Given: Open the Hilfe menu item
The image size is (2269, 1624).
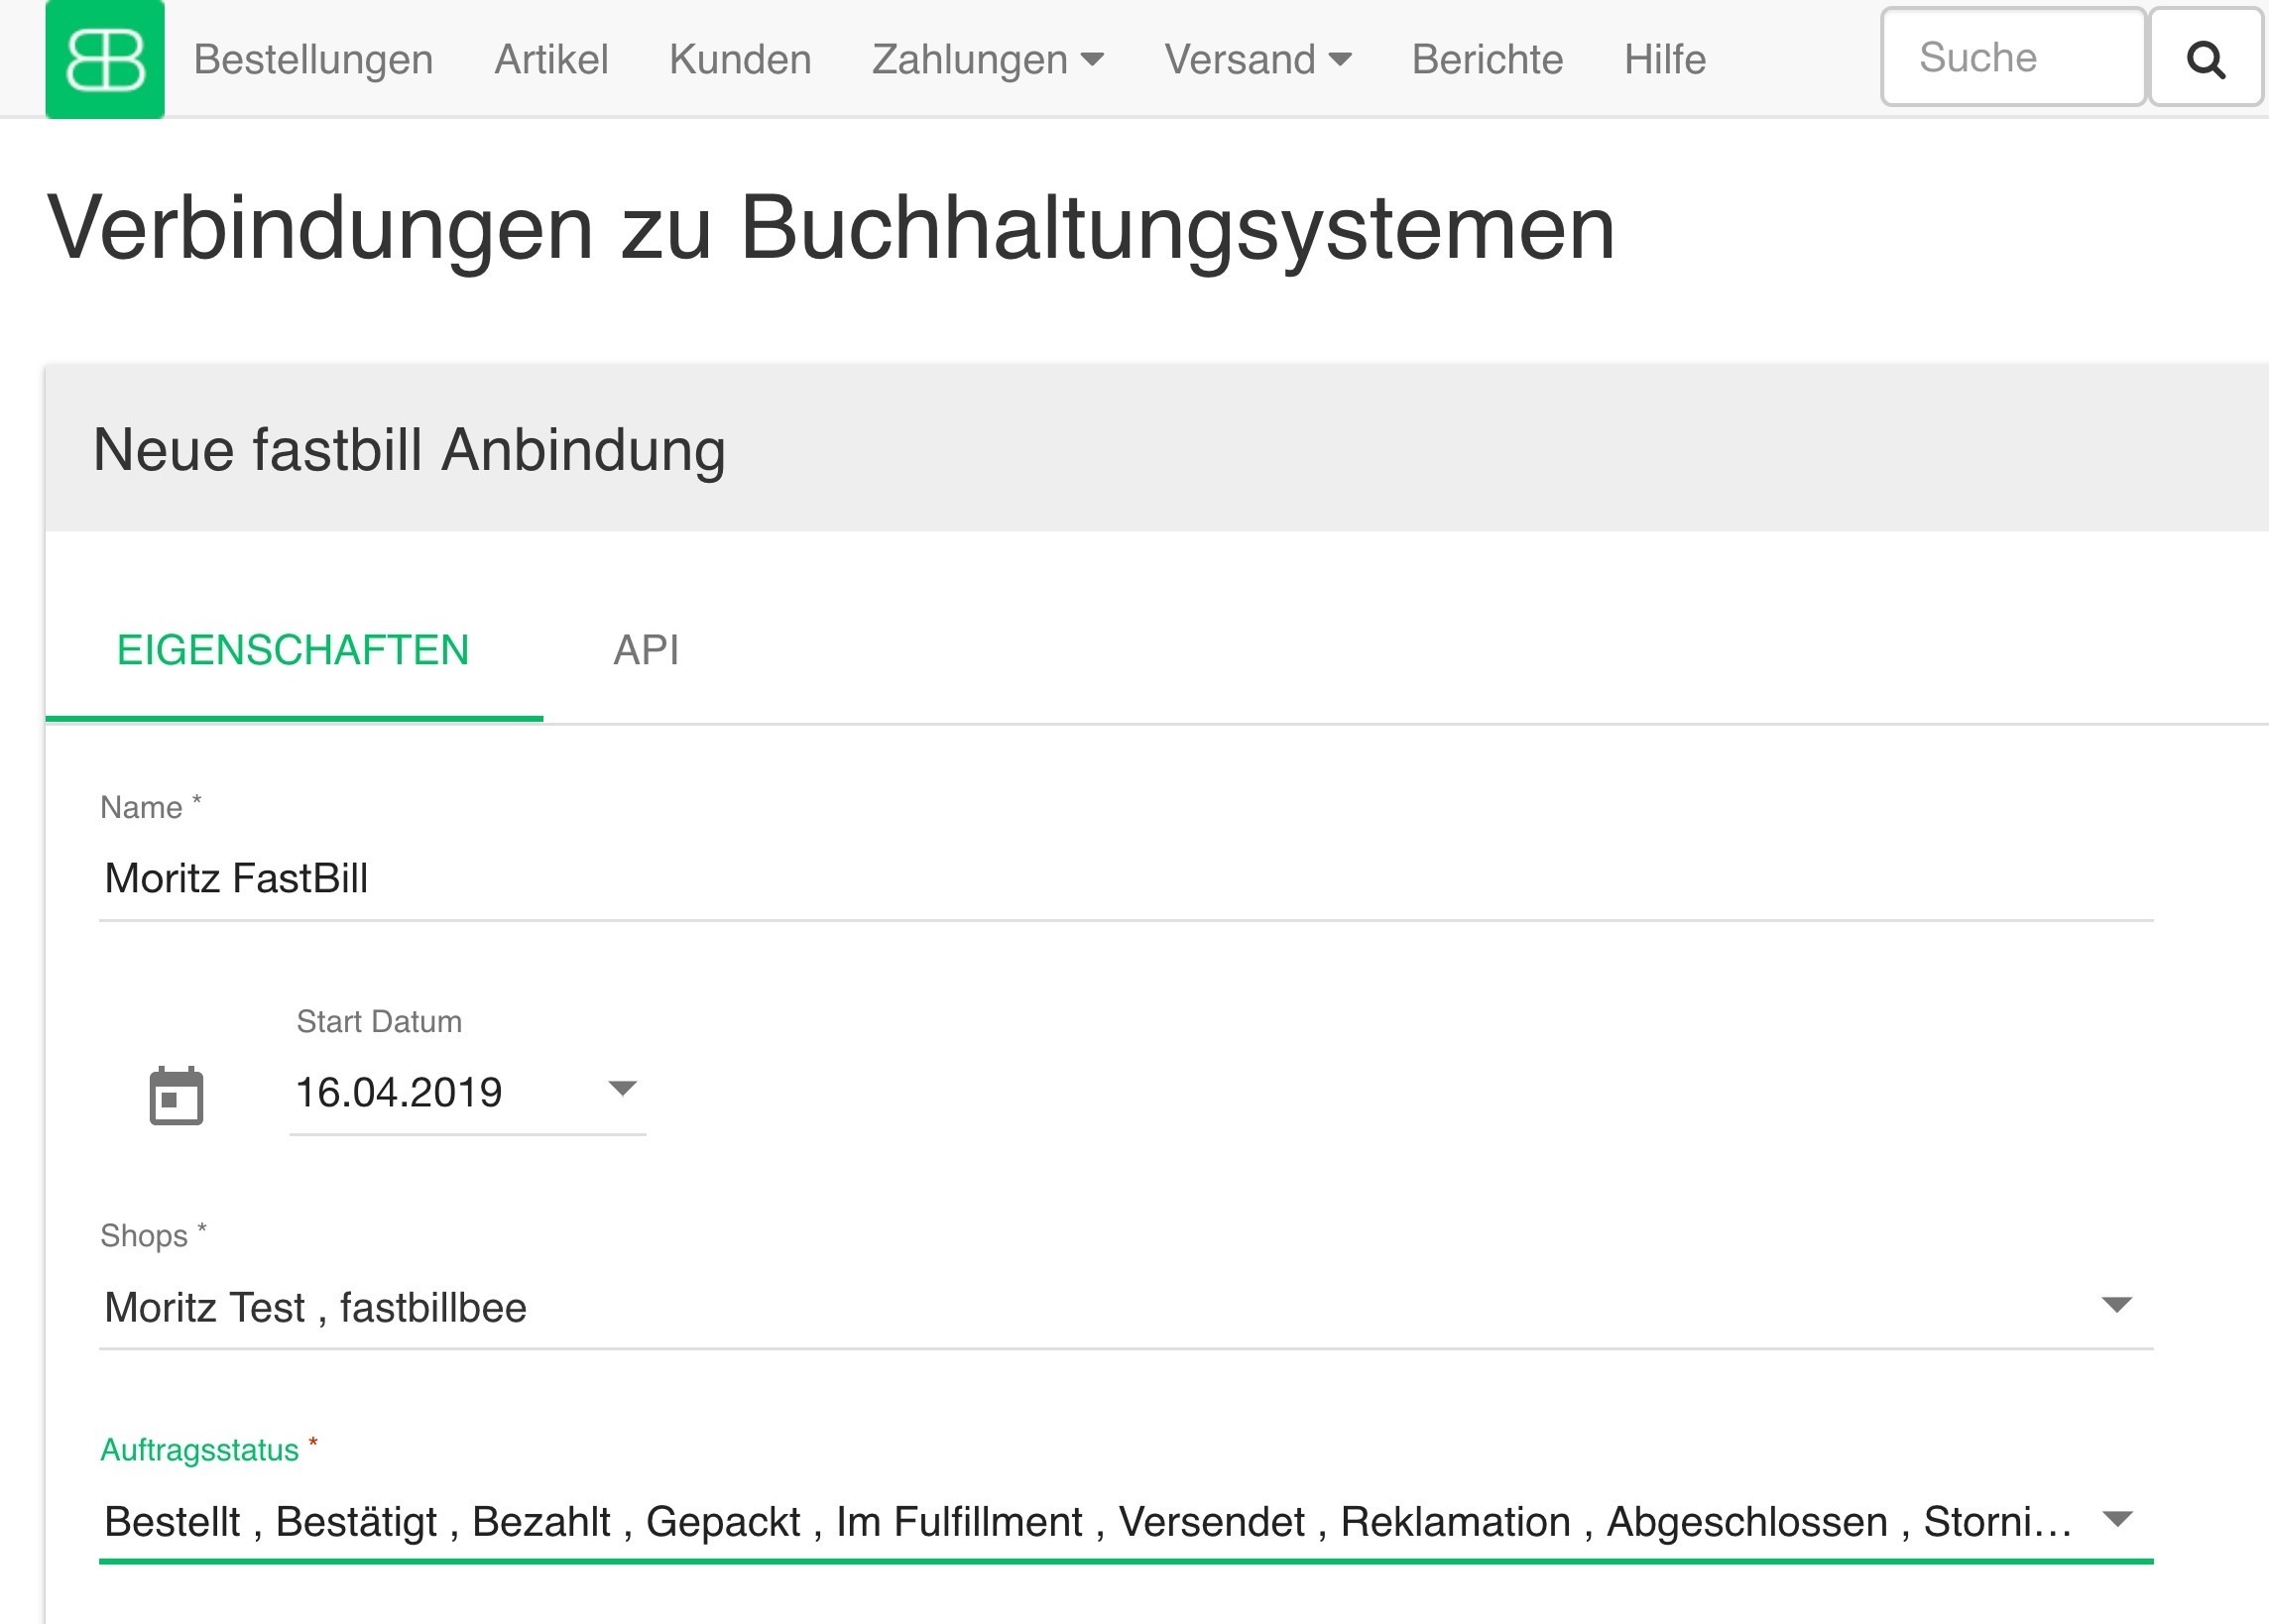Looking at the screenshot, I should 1664,59.
